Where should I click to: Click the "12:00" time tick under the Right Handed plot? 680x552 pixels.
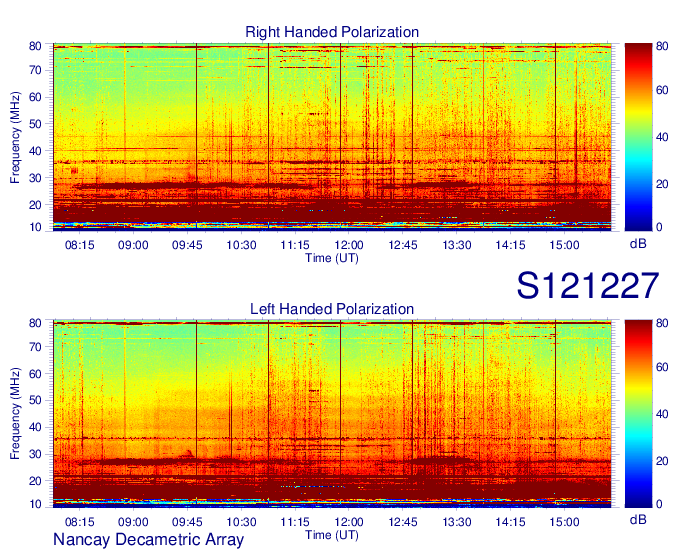click(x=349, y=245)
